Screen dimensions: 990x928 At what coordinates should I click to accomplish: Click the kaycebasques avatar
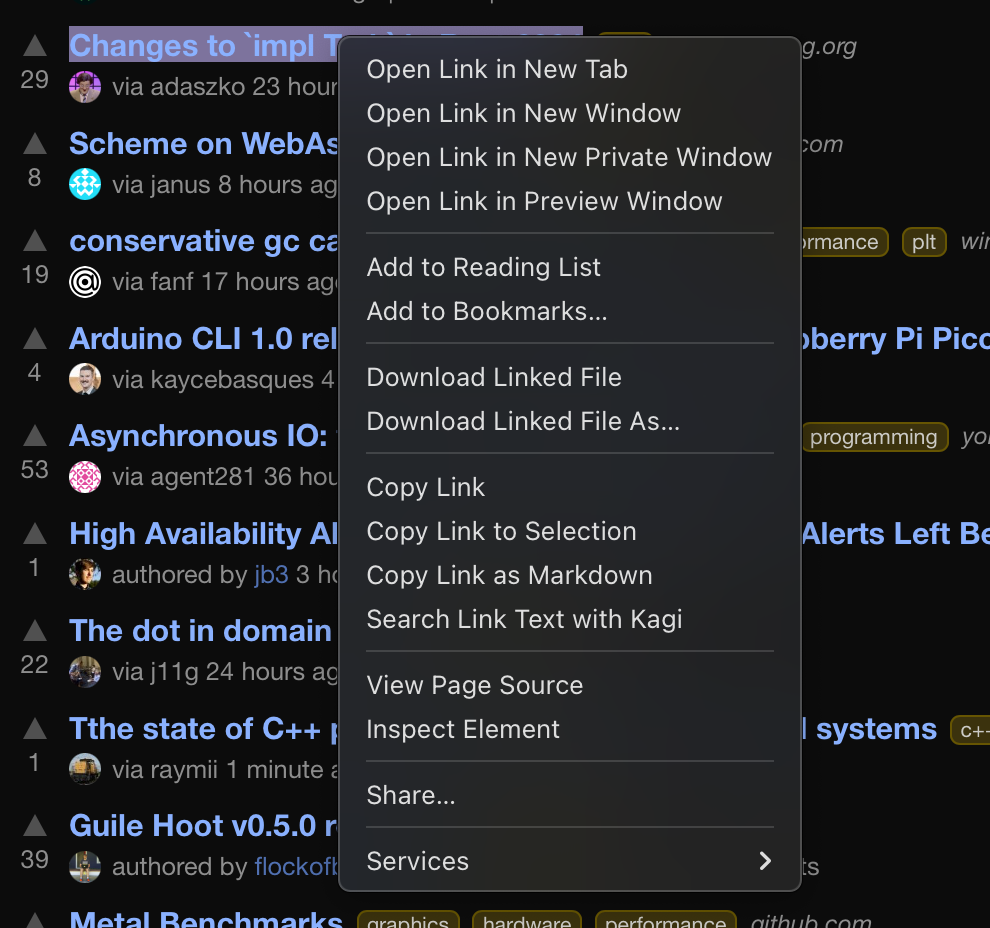pos(85,380)
